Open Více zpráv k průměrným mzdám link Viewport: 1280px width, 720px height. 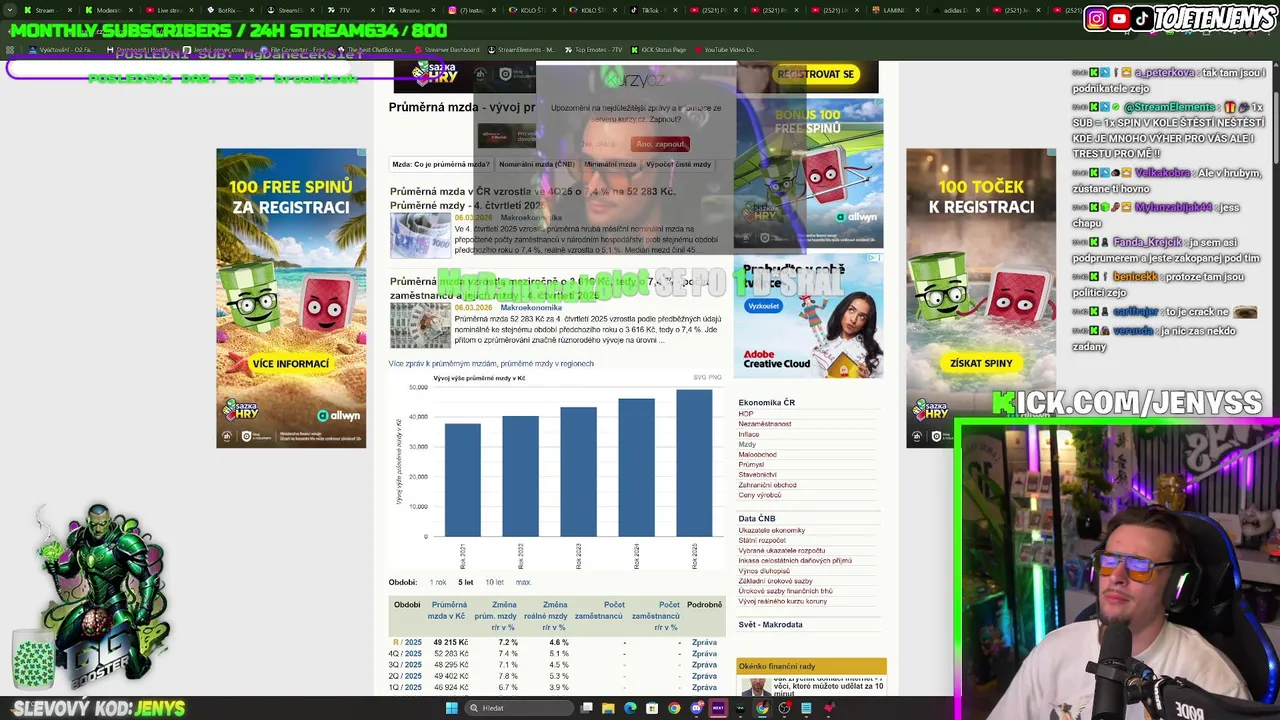442,364
